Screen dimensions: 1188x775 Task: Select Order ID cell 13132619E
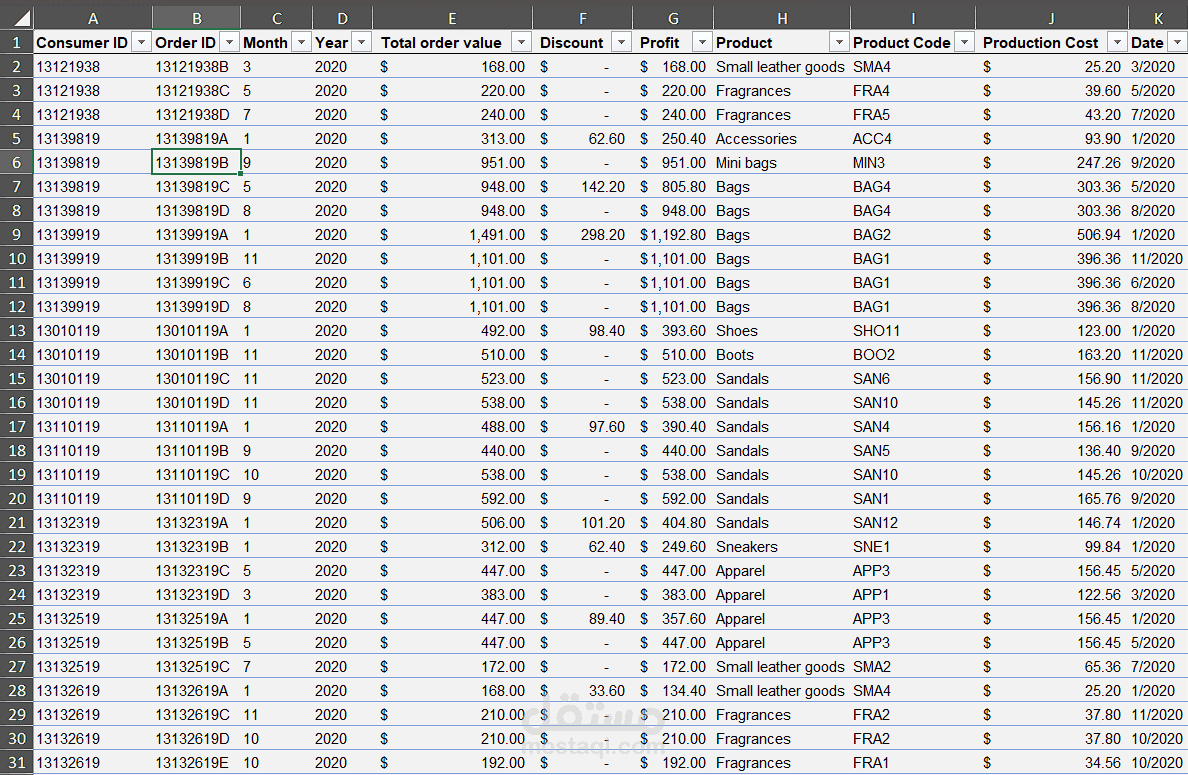pos(196,763)
